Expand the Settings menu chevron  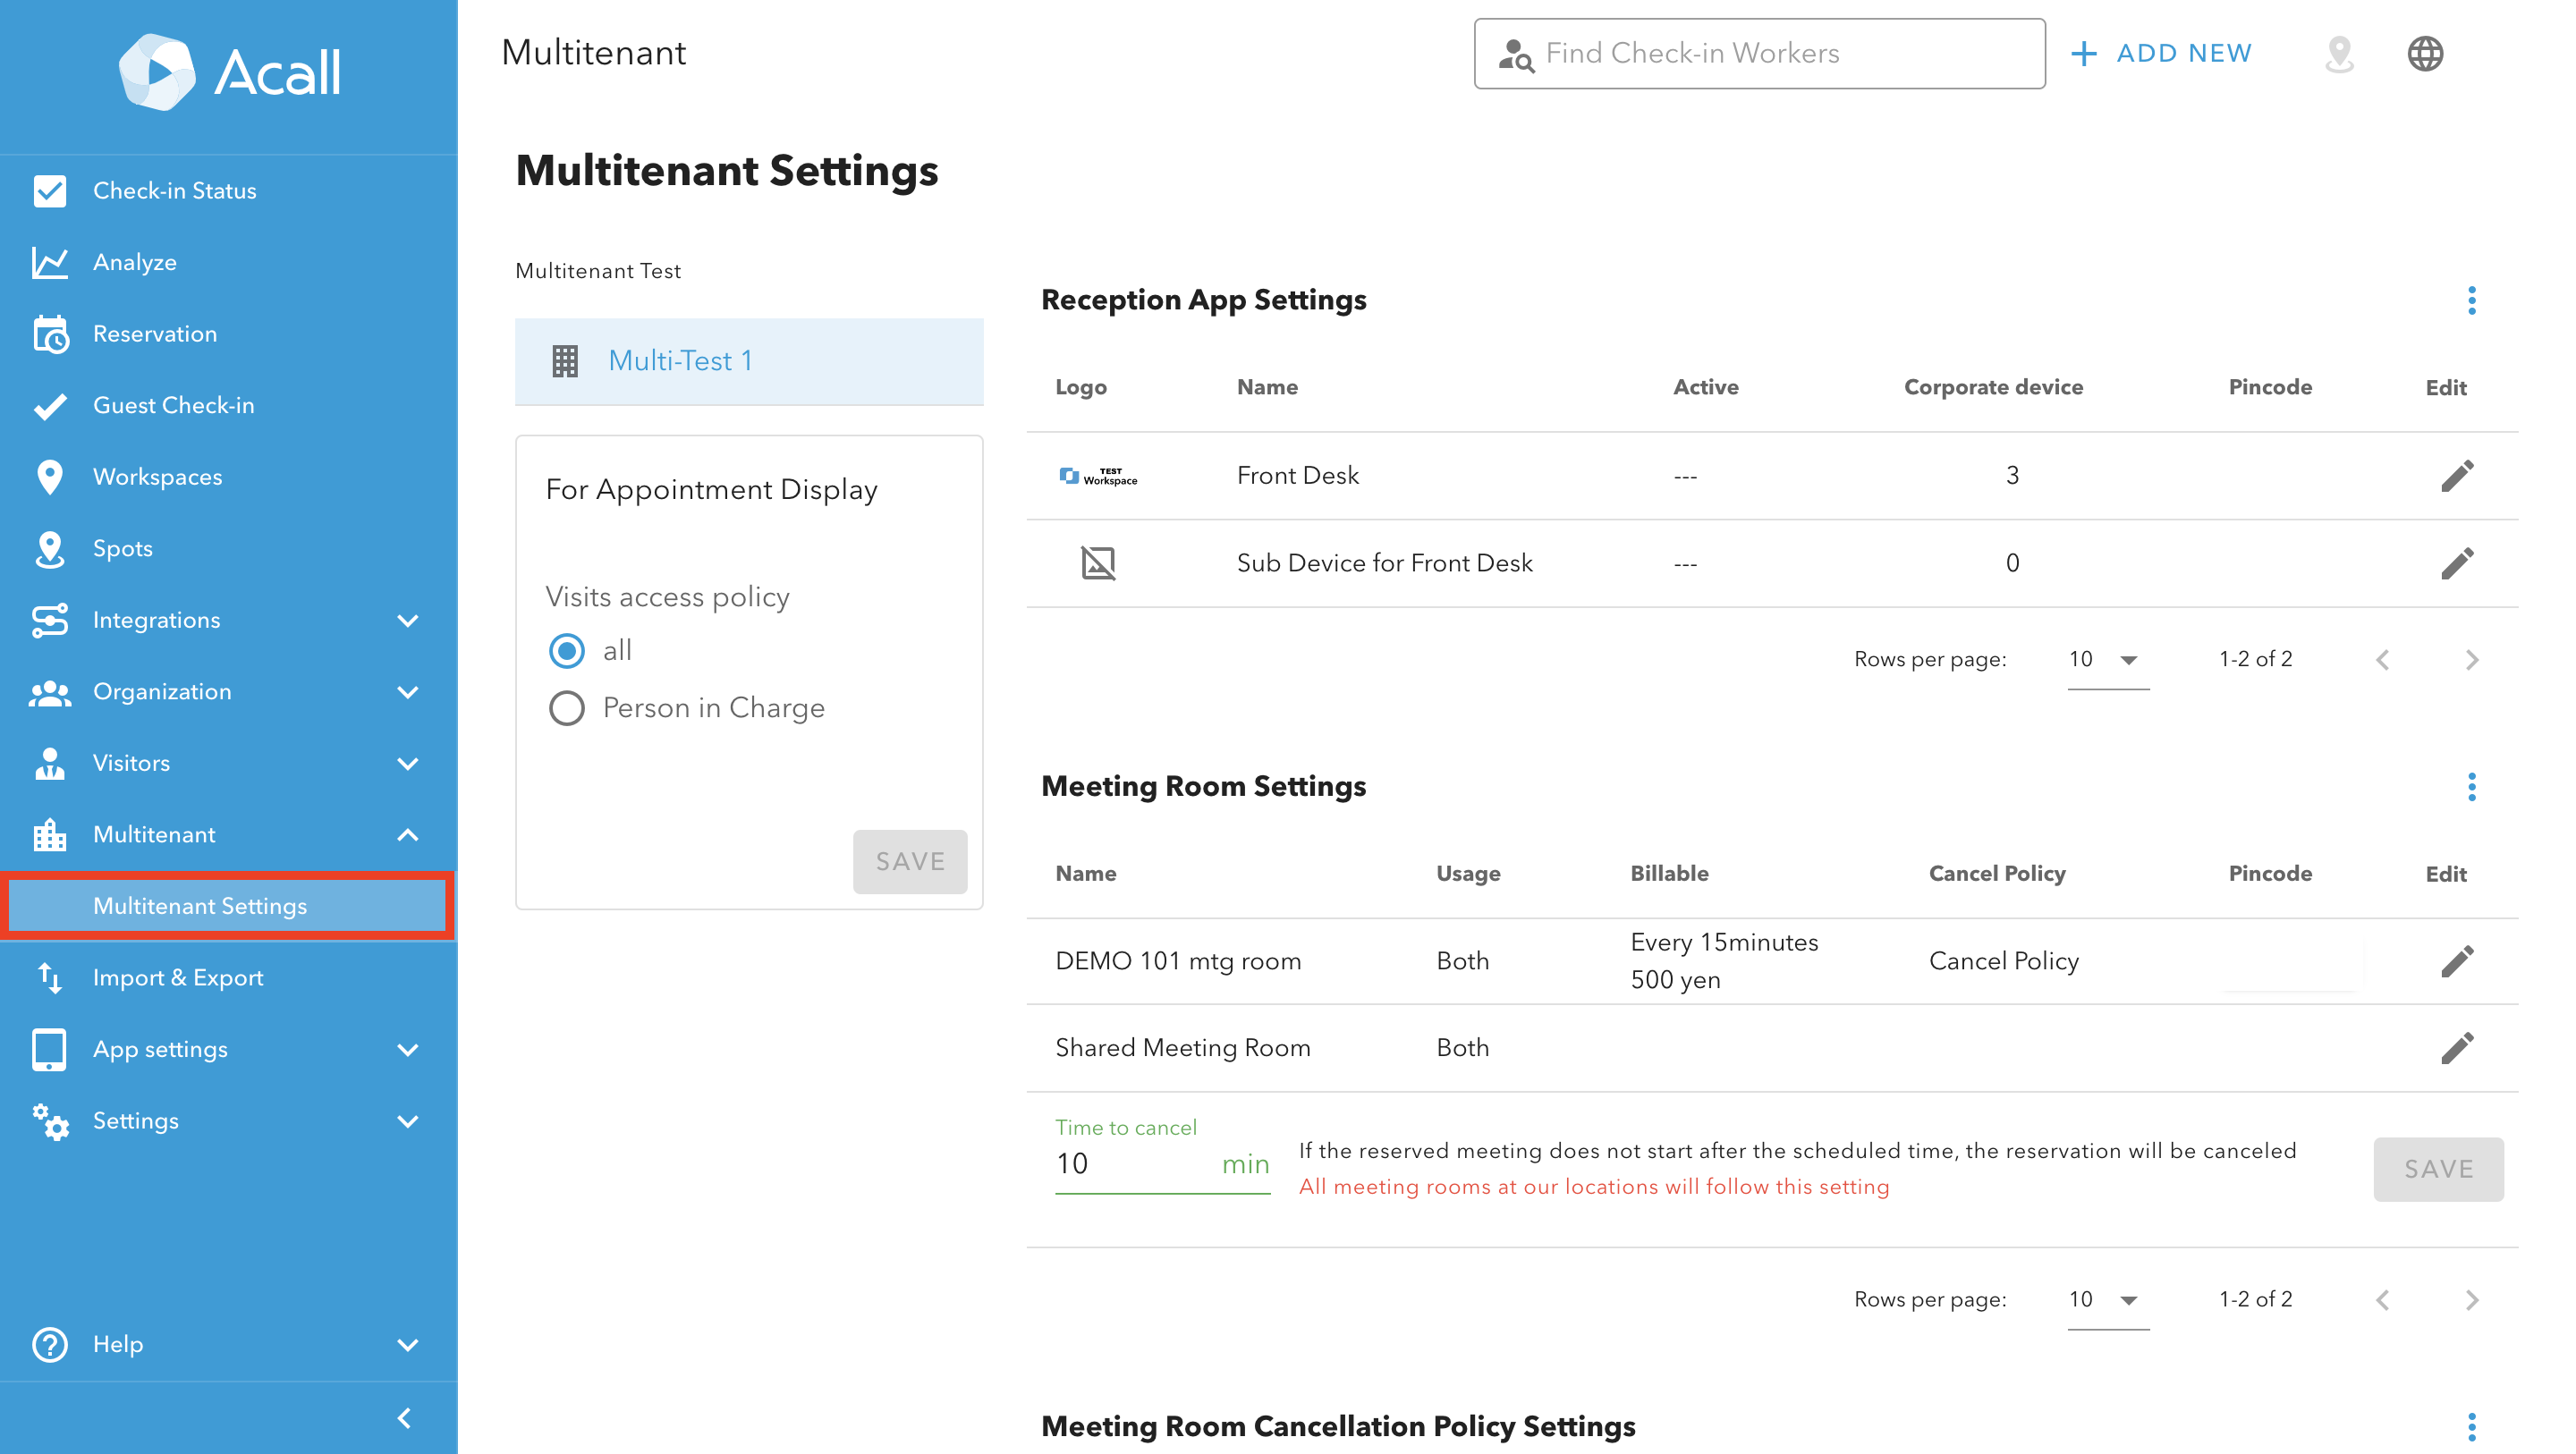407,1121
